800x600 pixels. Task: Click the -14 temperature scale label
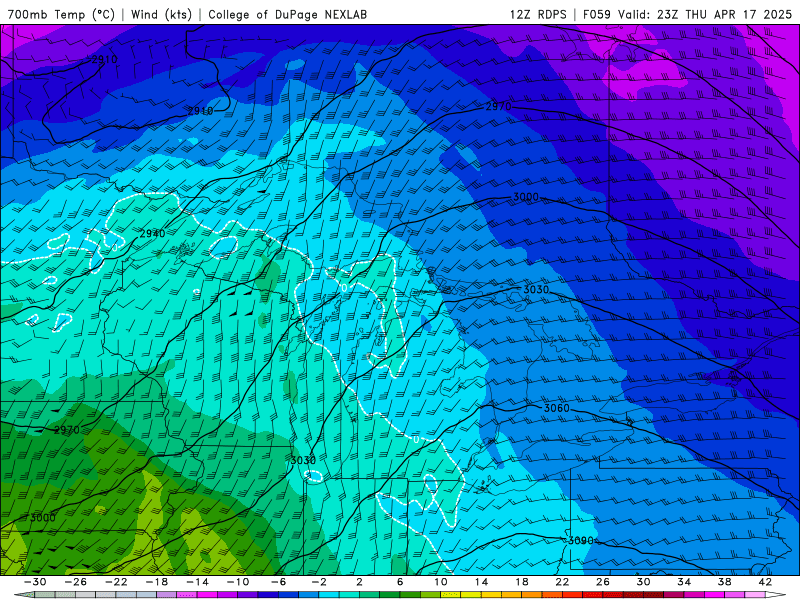click(197, 582)
